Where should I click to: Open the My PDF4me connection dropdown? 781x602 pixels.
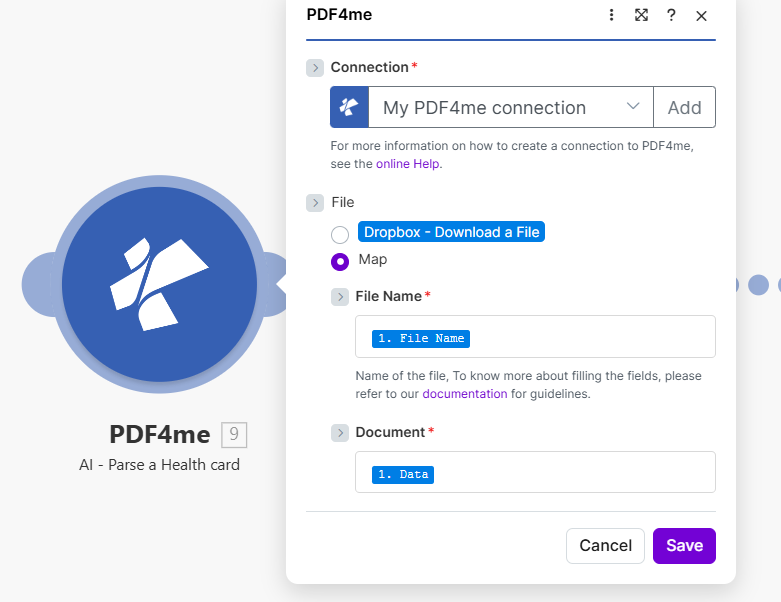511,107
